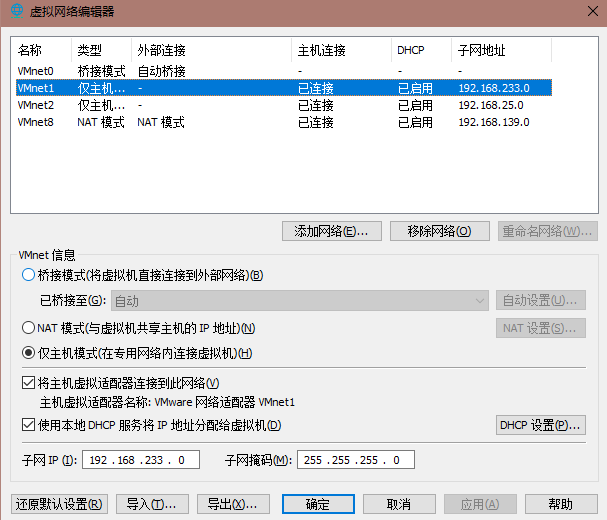The image size is (607, 520).
Task: Select the 仅主机模式 radio button
Action: coord(28,353)
